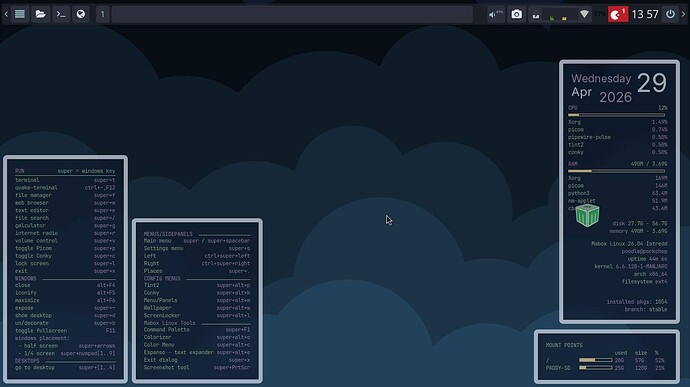This screenshot has height=387, width=690.
Task: Click the 'Places' shortcut row
Action: click(x=197, y=271)
